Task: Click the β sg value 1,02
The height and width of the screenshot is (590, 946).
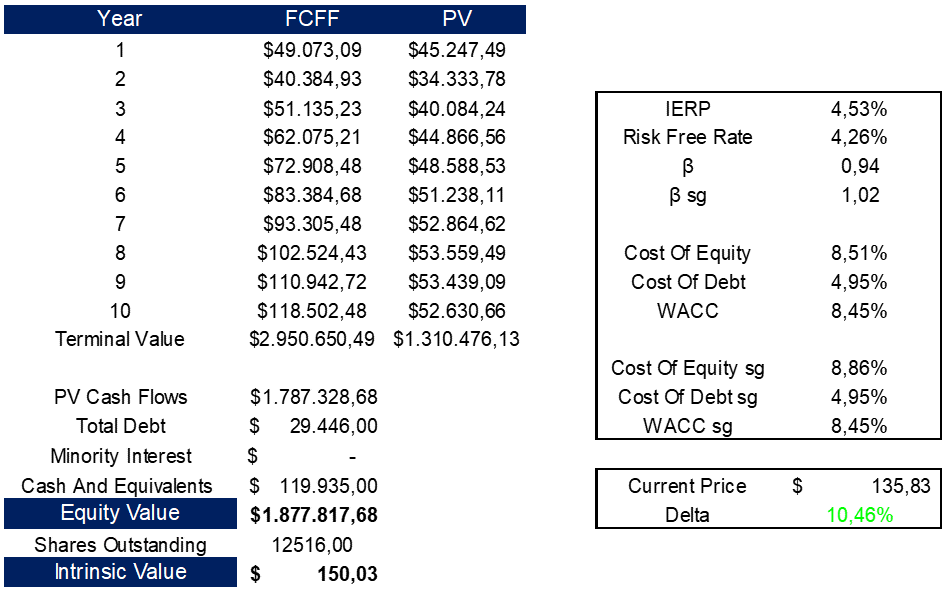Action: (859, 195)
